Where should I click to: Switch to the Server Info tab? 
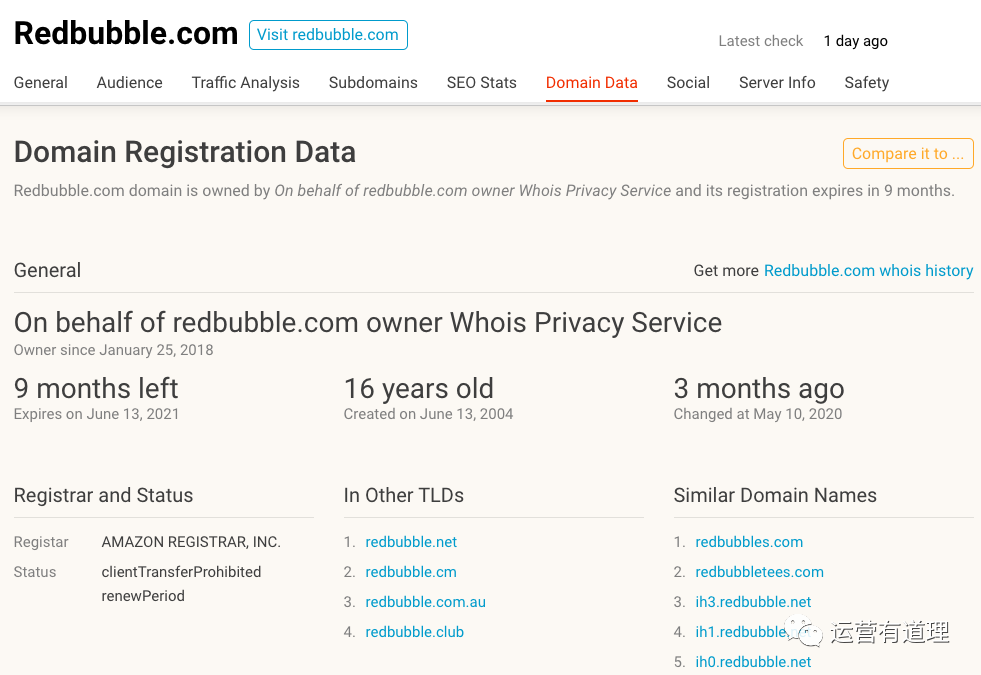tap(777, 83)
